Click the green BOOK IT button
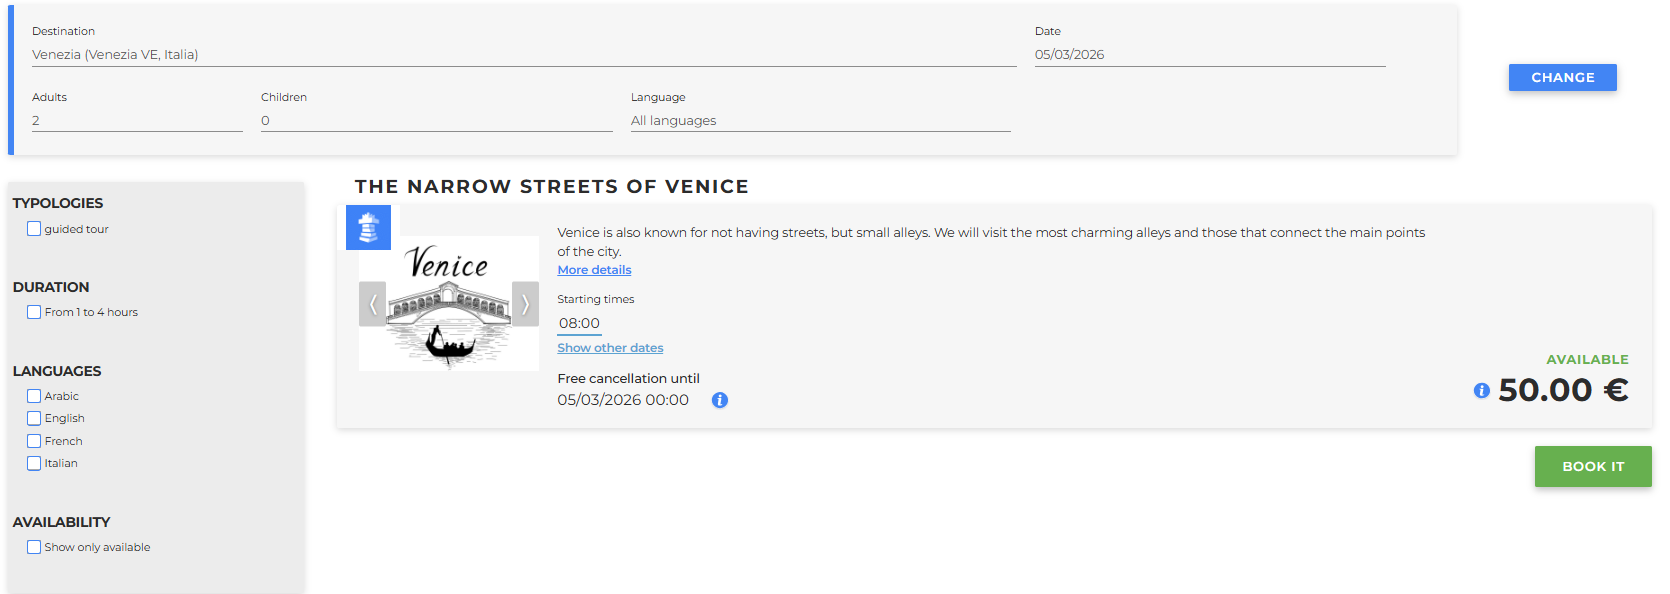 click(x=1592, y=466)
